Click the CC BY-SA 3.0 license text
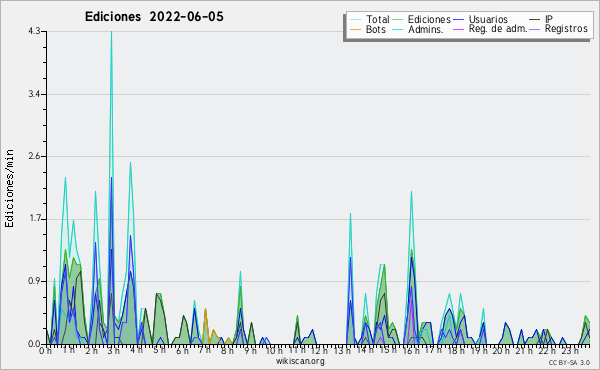 tap(569, 363)
